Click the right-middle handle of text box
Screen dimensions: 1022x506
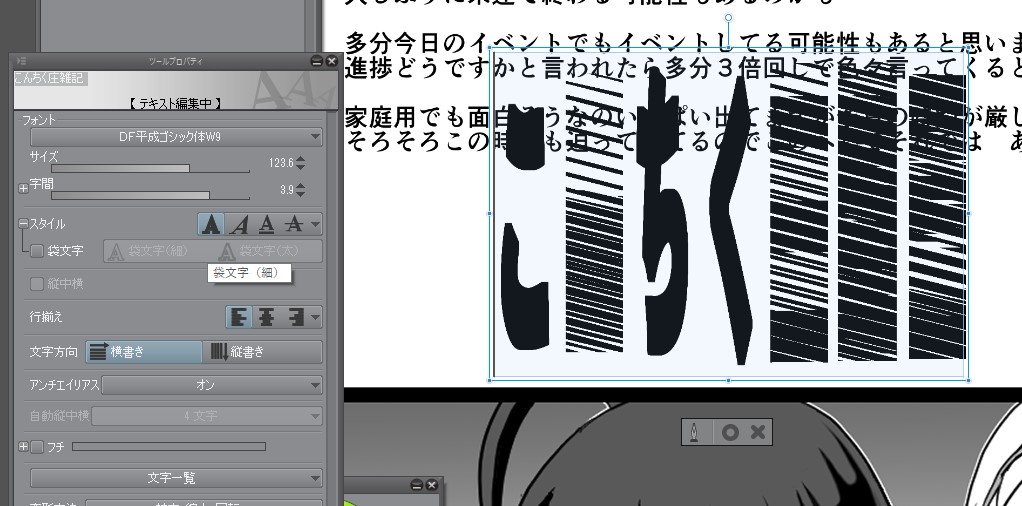click(x=968, y=213)
